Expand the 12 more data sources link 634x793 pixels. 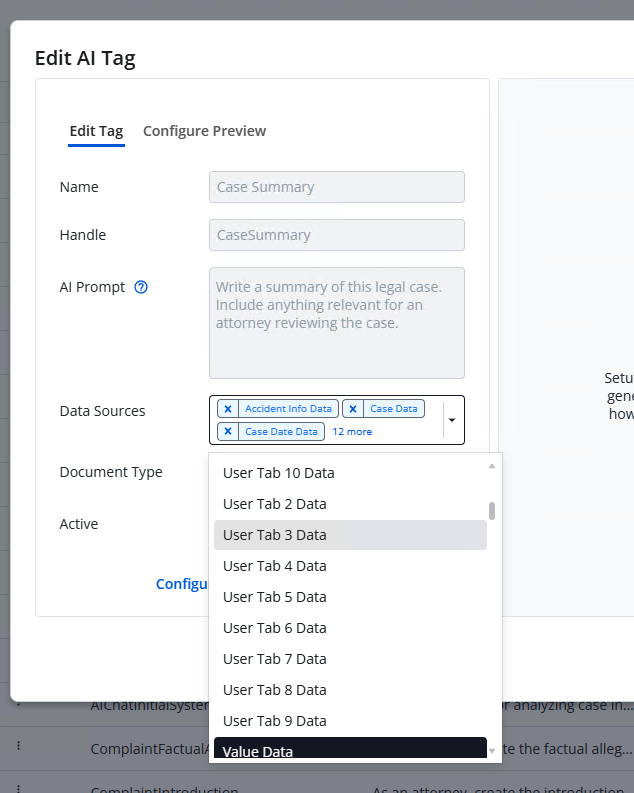point(352,432)
